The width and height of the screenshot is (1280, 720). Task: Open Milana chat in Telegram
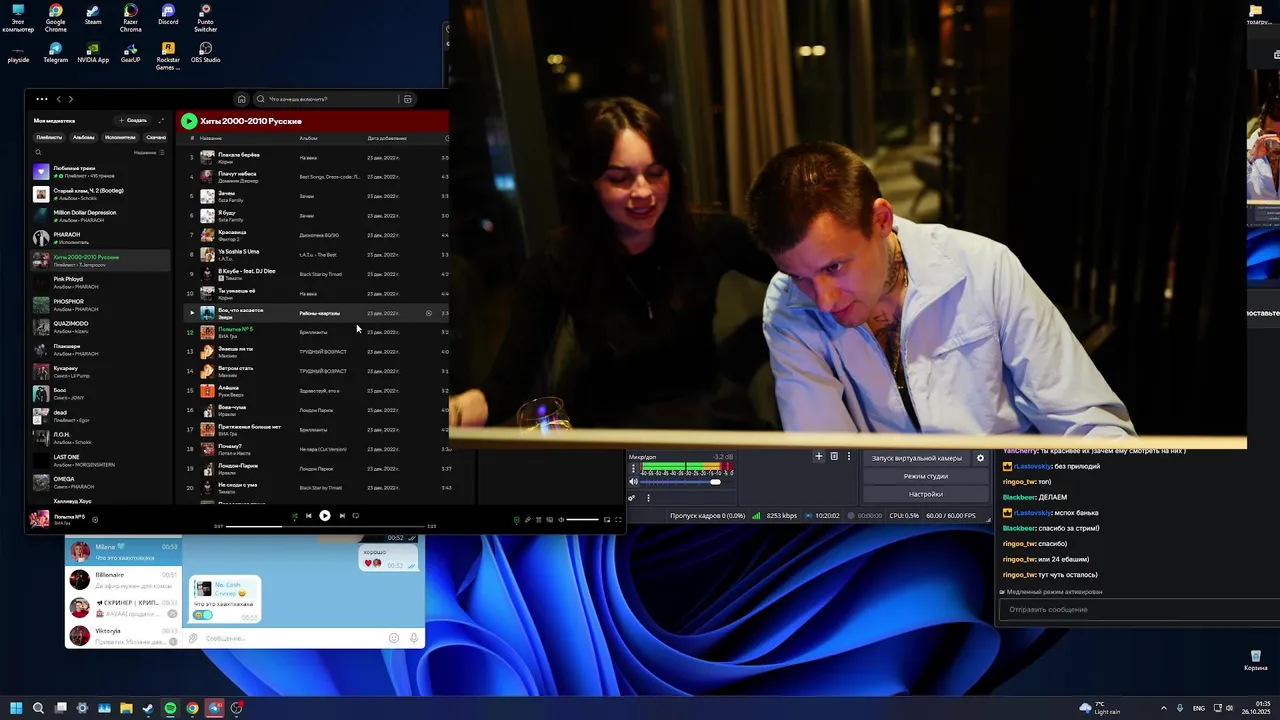point(123,552)
